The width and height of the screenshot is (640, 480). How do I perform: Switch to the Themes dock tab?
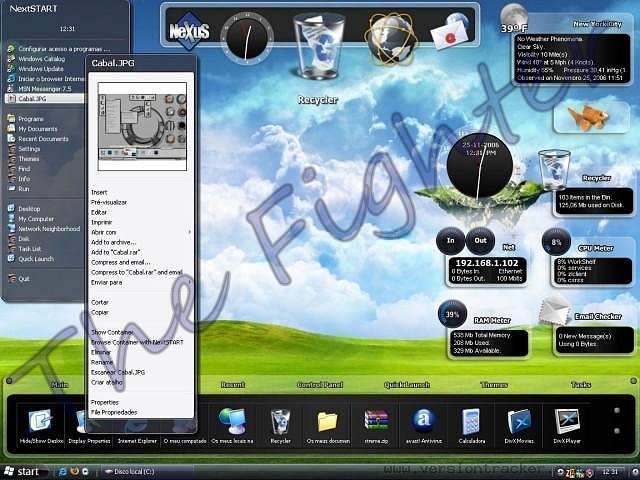[x=494, y=384]
